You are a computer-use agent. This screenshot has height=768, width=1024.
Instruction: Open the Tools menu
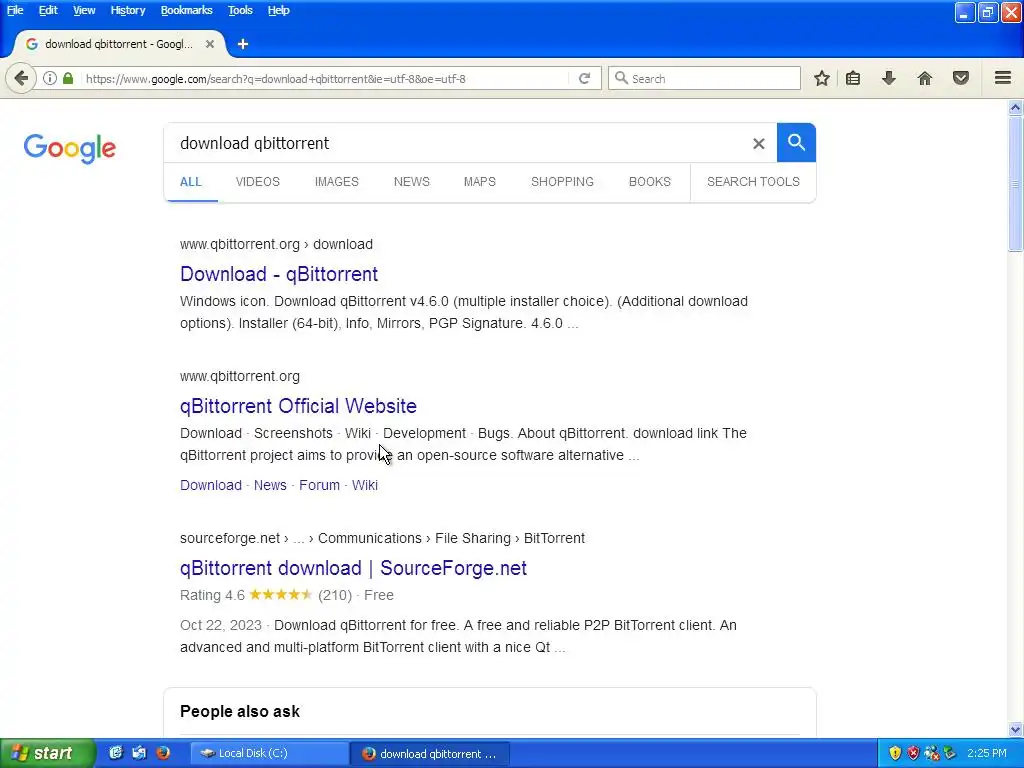[x=240, y=10]
